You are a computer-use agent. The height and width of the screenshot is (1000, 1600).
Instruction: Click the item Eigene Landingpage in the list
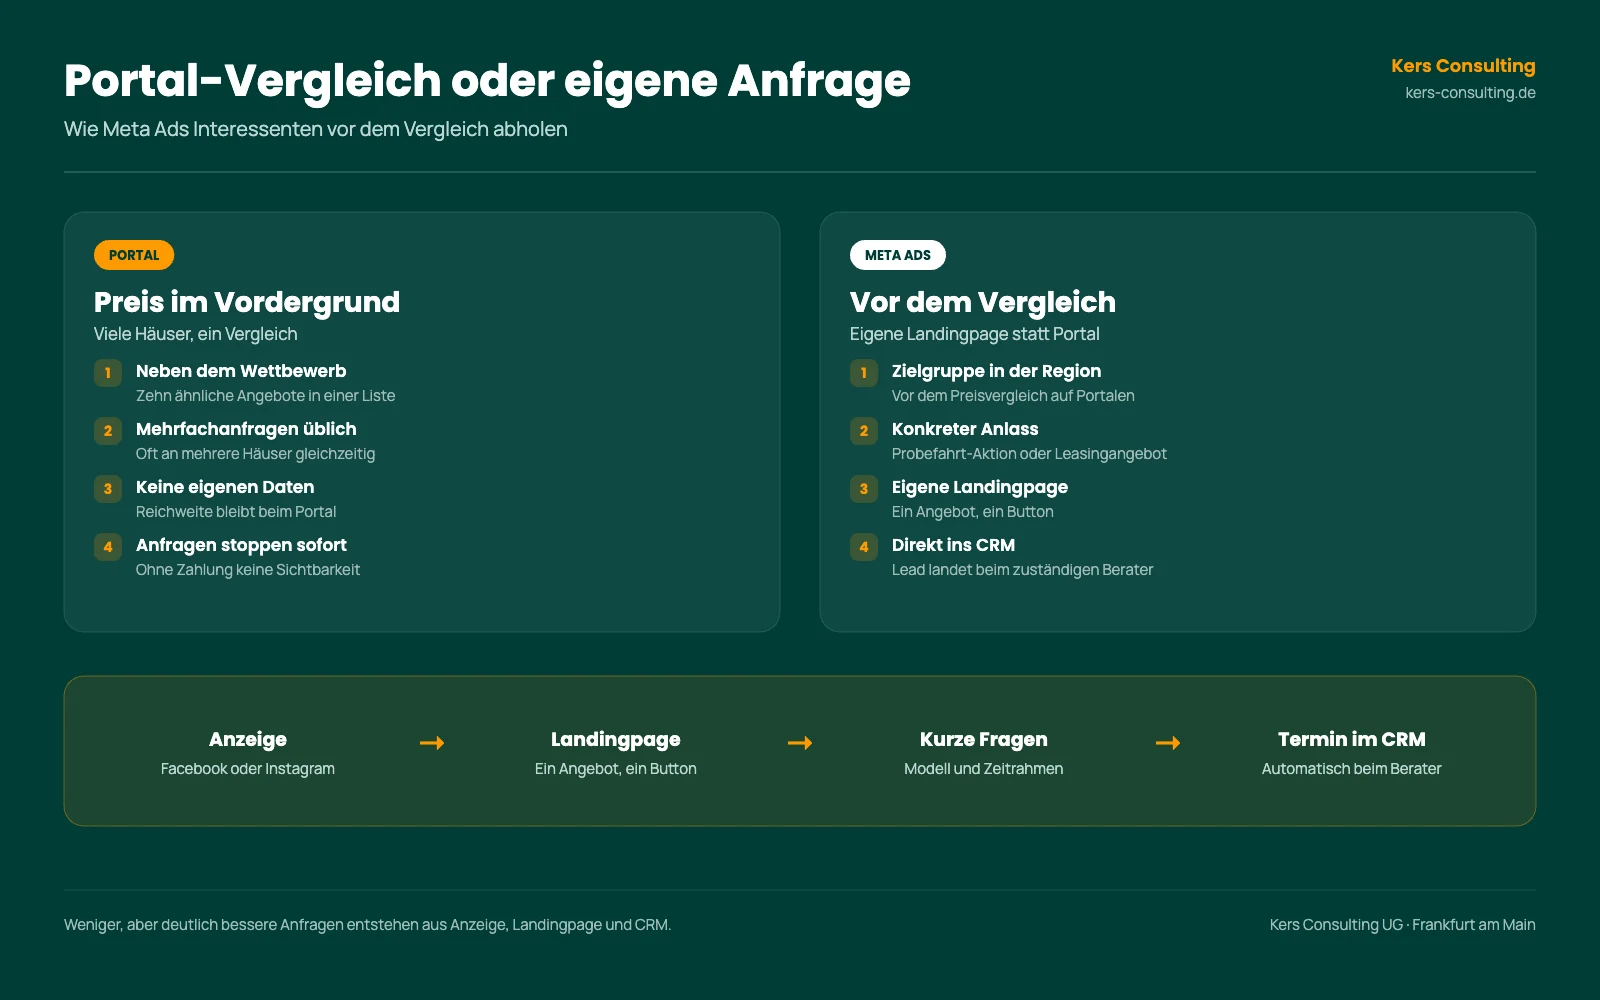pyautogui.click(x=980, y=487)
